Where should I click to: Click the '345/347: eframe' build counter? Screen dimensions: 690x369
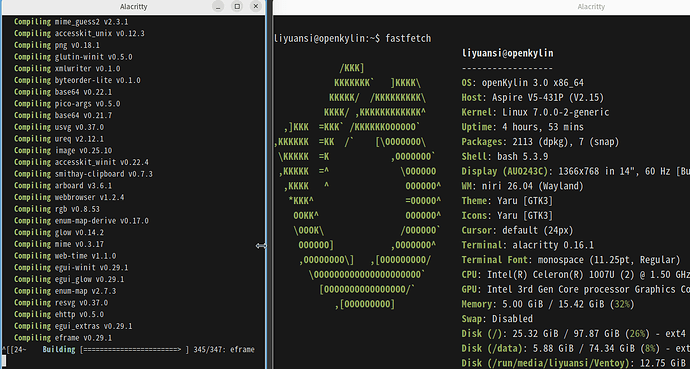224,350
